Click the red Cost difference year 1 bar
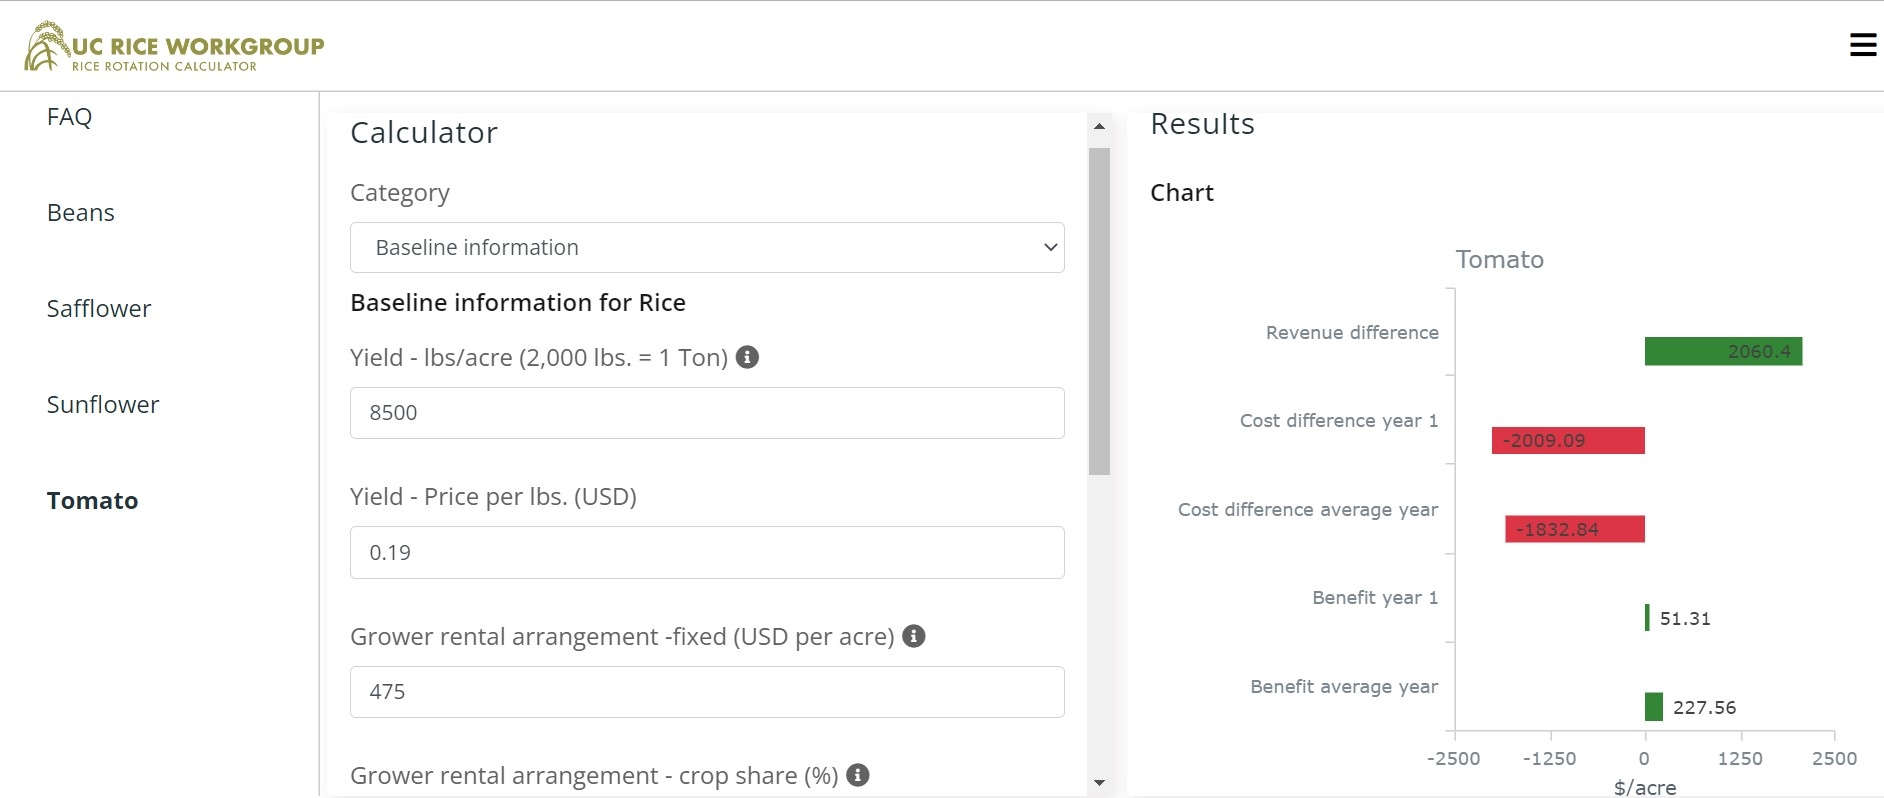Screen dimensions: 1884x798 click(1567, 441)
